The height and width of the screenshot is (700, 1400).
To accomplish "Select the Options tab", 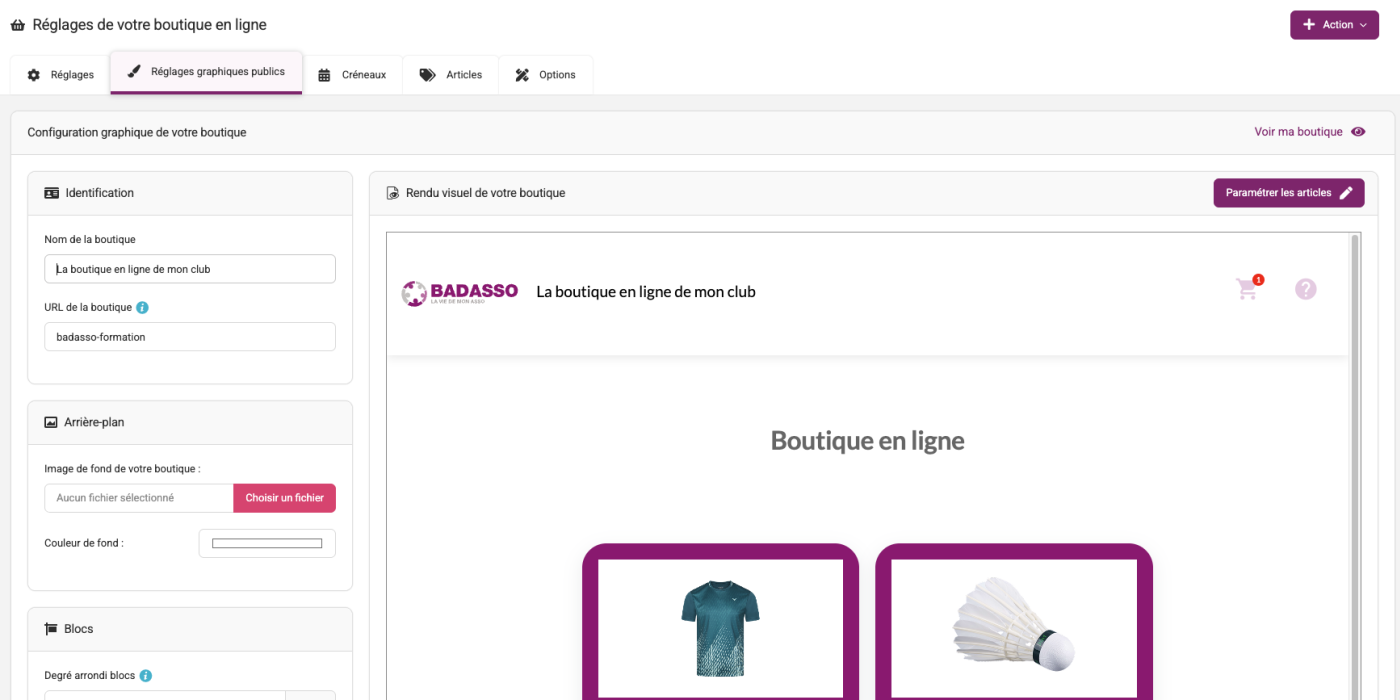I will 546,74.
